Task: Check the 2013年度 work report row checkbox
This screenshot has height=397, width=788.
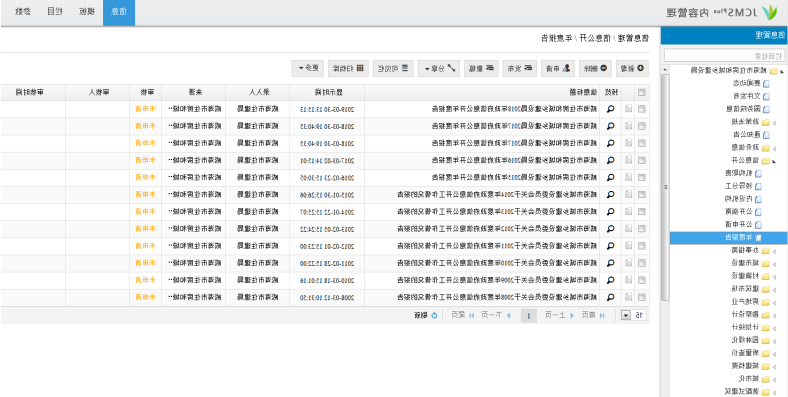Action: (642, 212)
